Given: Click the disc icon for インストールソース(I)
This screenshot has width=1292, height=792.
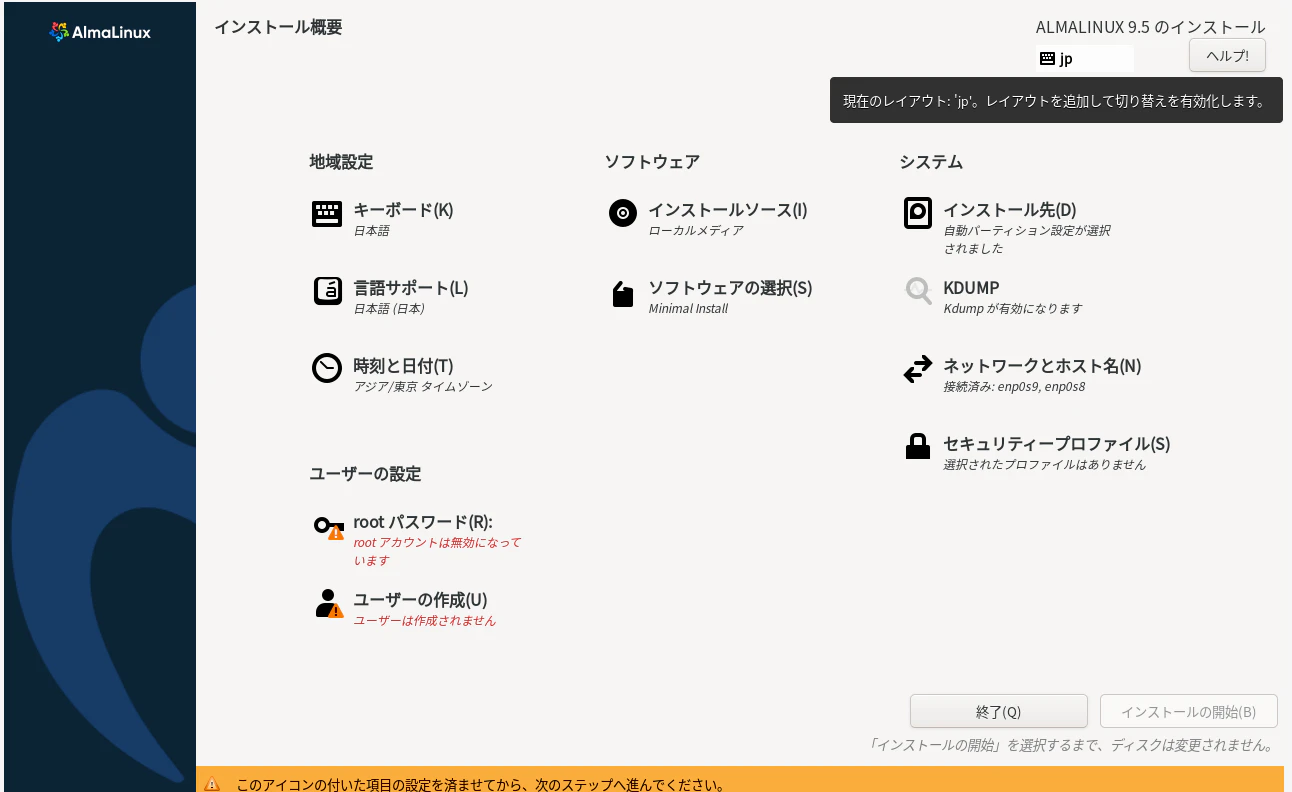Looking at the screenshot, I should tap(623, 213).
